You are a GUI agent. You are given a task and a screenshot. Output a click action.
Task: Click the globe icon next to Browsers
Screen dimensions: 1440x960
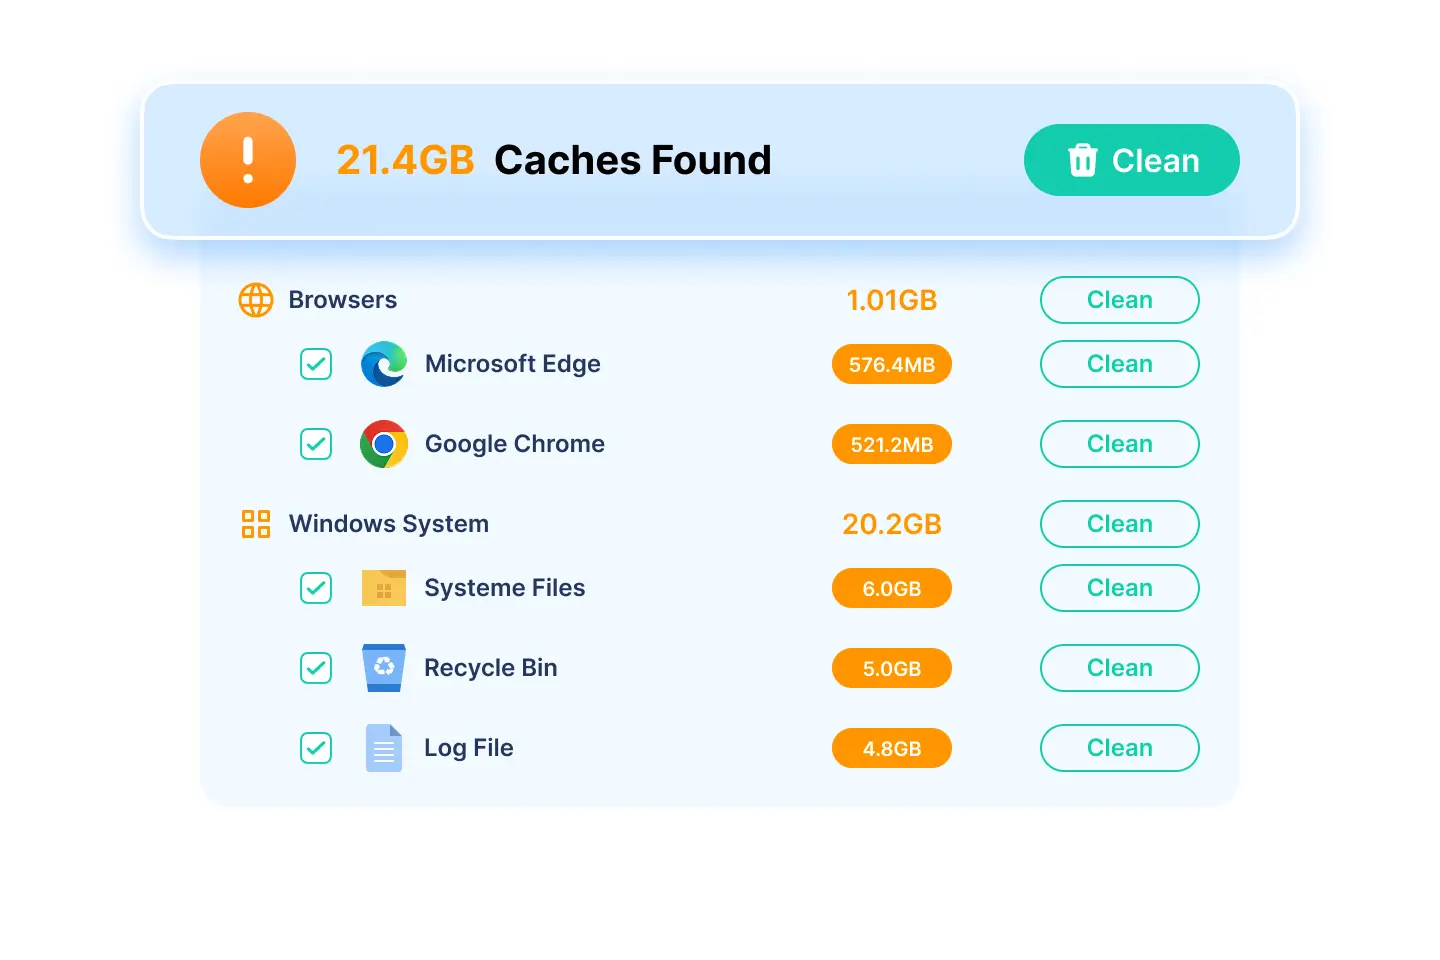coord(256,300)
